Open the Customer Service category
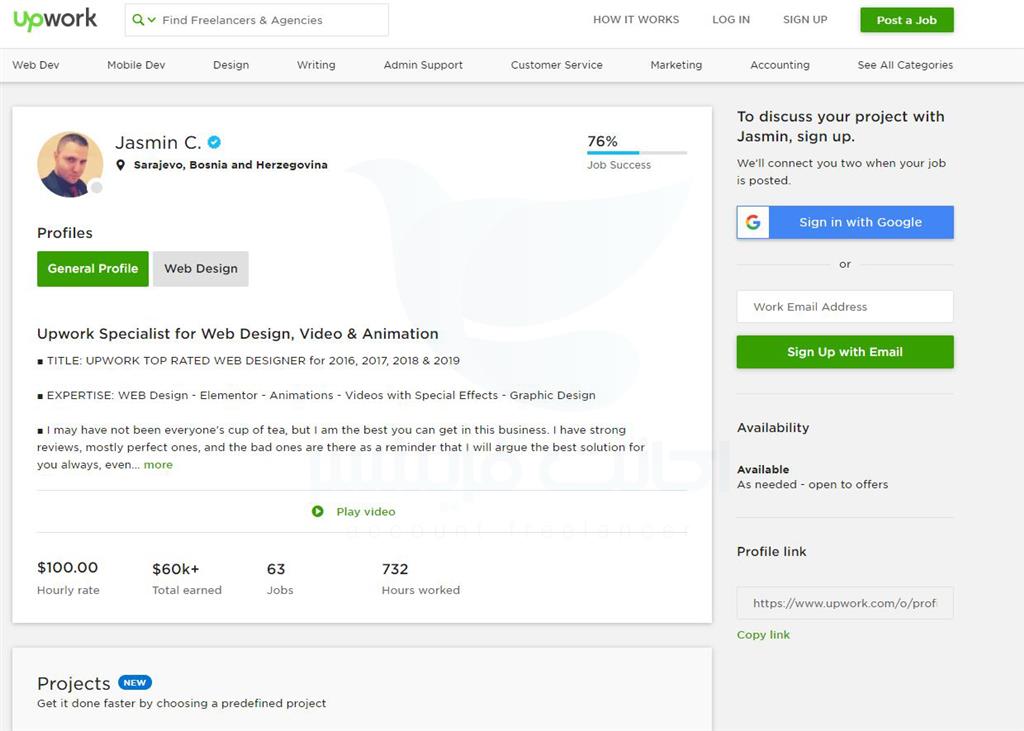The image size is (1024, 731). [x=556, y=65]
